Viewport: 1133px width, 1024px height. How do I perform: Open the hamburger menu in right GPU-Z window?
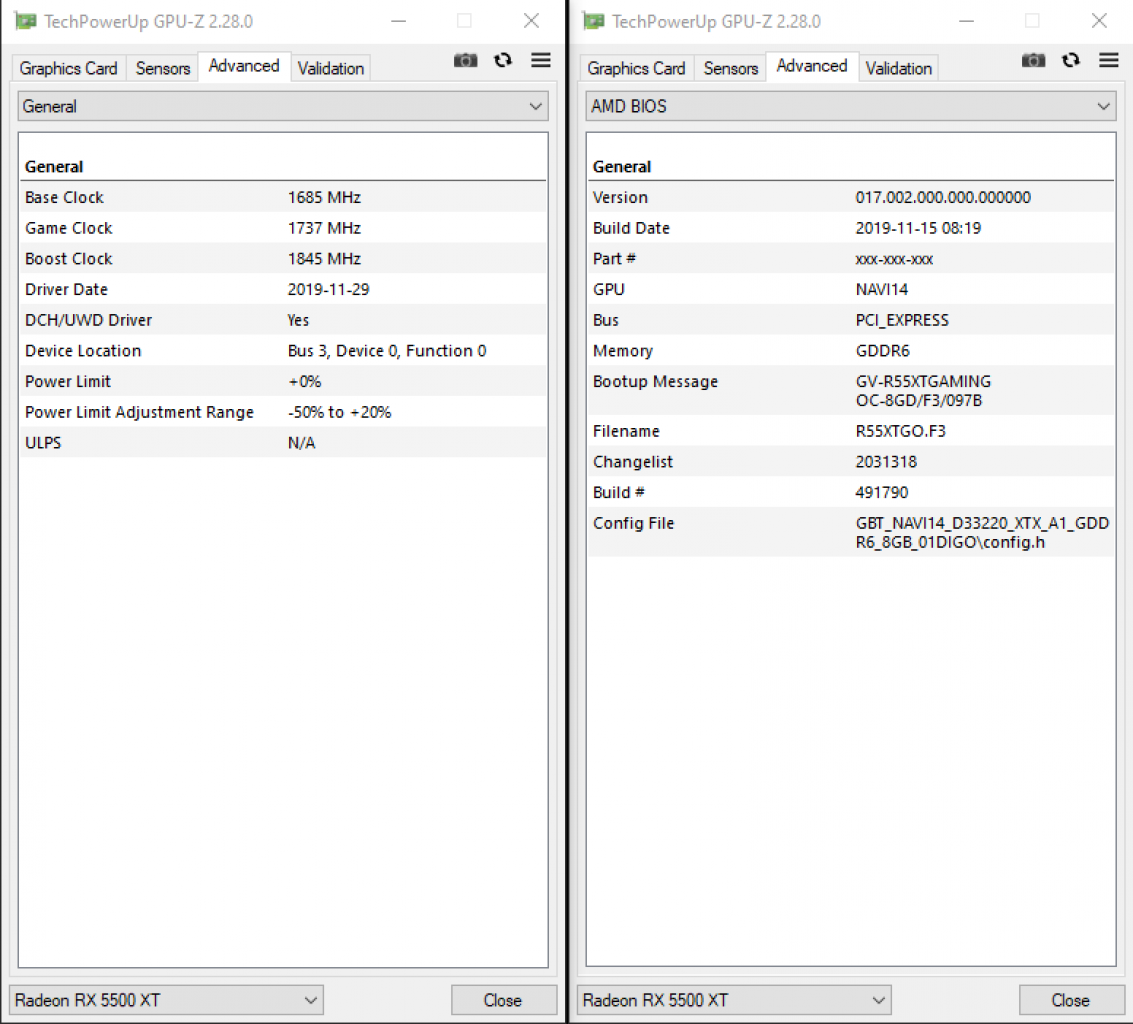(1108, 60)
